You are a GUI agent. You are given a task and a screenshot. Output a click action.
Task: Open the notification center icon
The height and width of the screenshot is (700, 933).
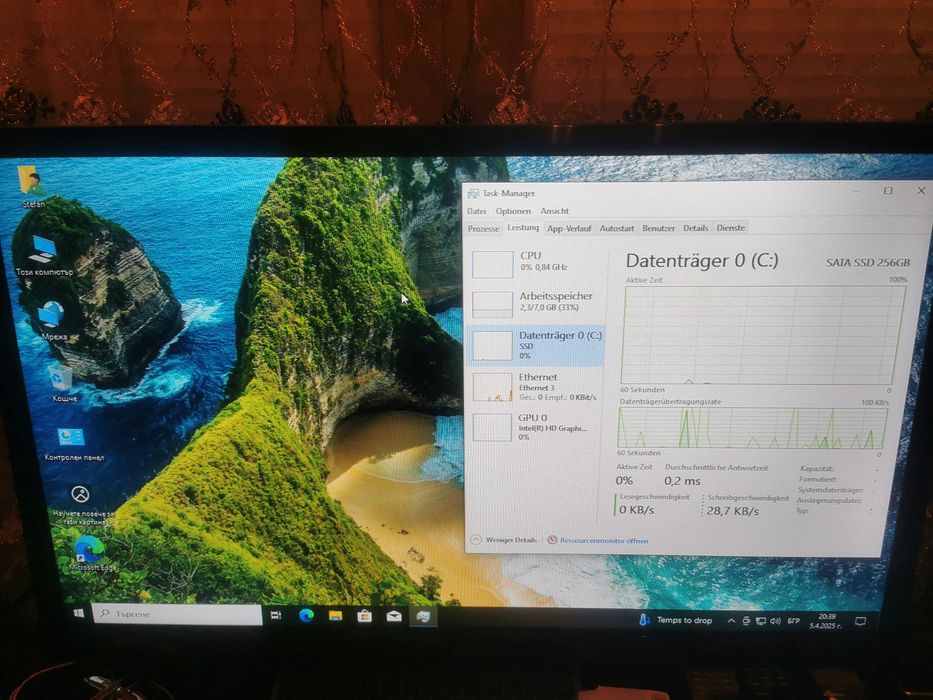[x=860, y=621]
